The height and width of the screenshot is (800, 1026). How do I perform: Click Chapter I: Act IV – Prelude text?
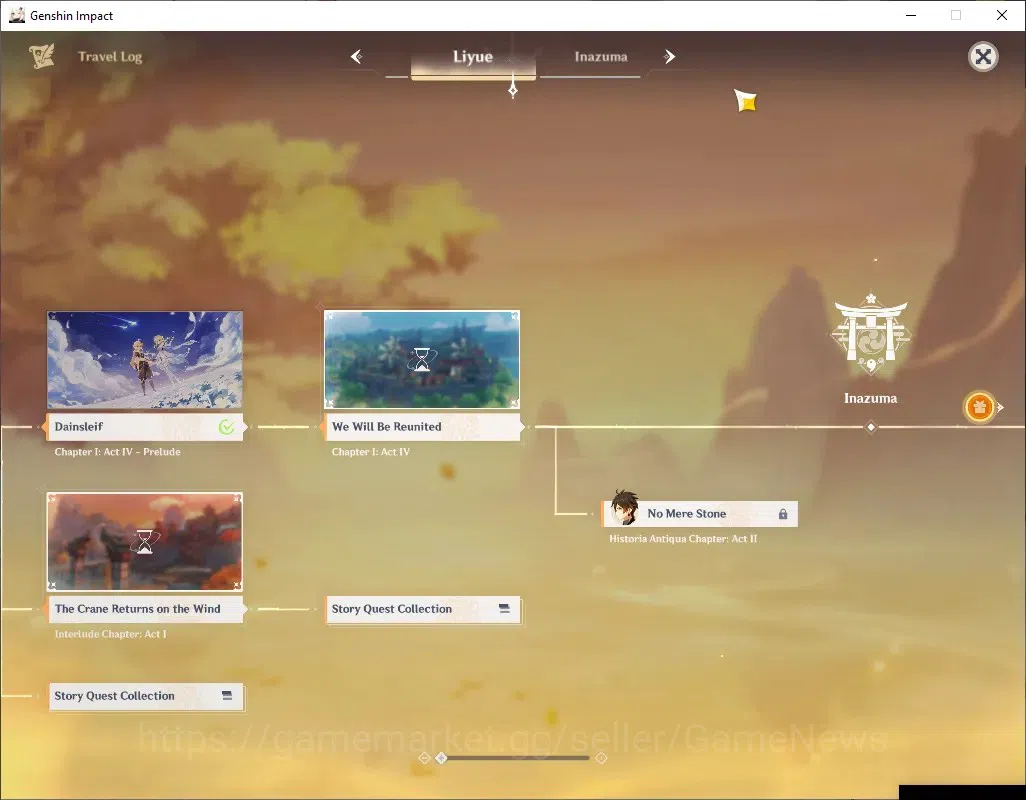pyautogui.click(x=117, y=452)
